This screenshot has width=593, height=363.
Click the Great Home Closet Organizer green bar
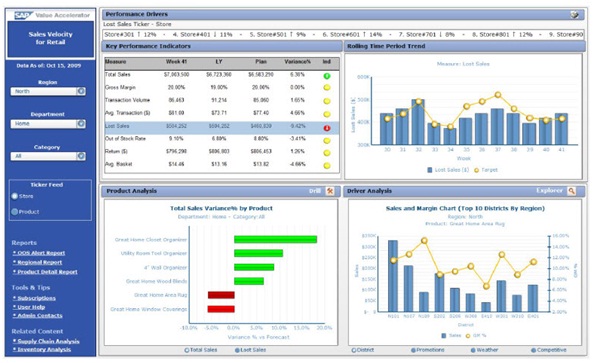point(275,239)
